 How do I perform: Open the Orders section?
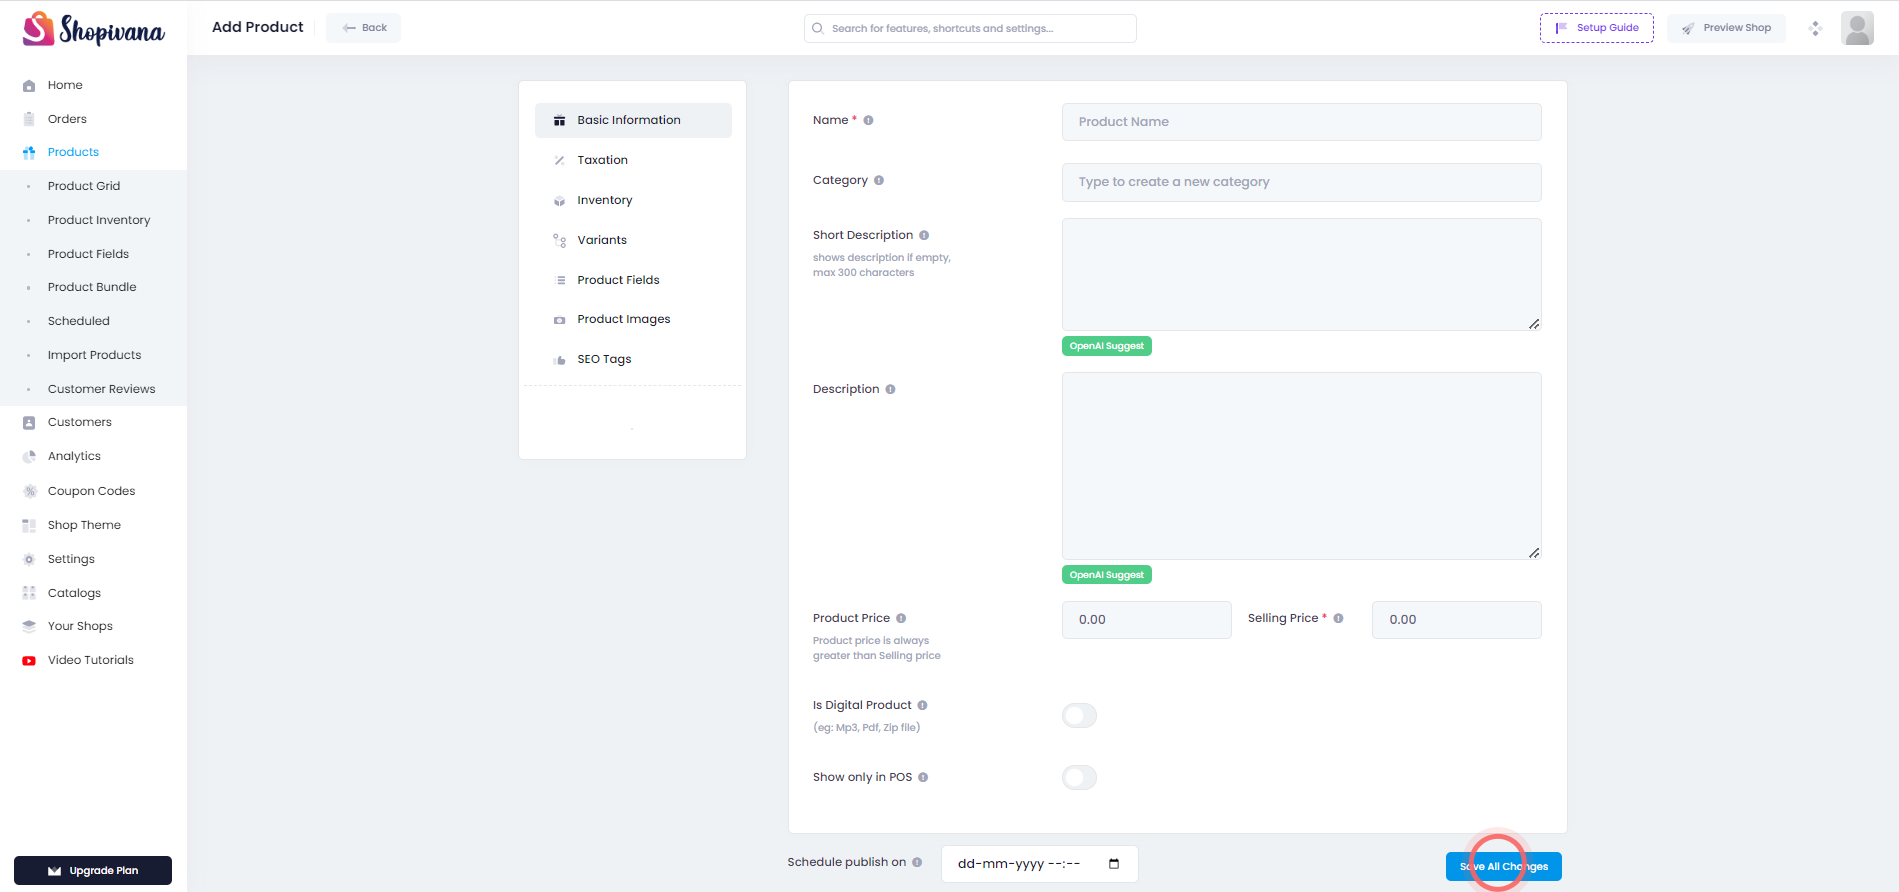point(67,119)
